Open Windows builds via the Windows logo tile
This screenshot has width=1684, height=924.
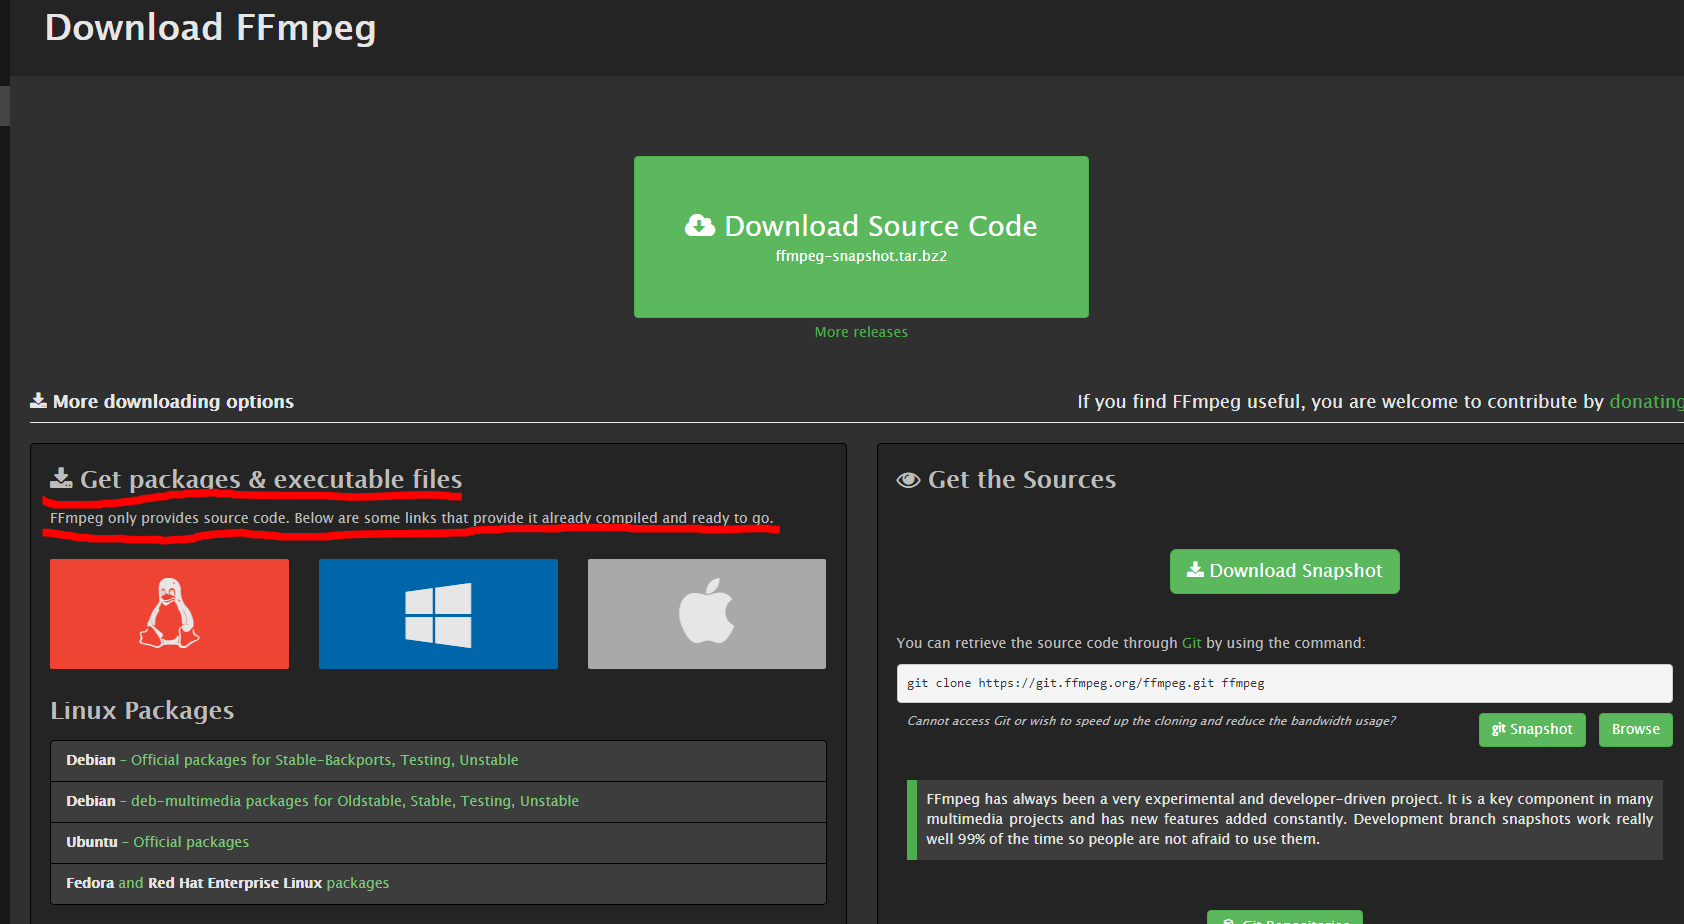click(x=437, y=613)
